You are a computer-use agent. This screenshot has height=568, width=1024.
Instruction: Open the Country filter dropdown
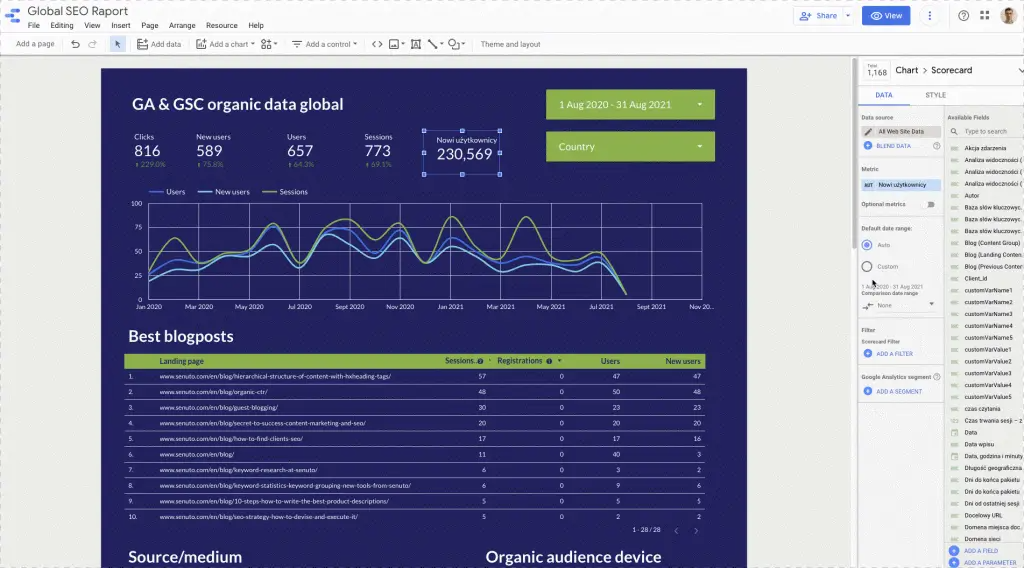pyautogui.click(x=630, y=147)
